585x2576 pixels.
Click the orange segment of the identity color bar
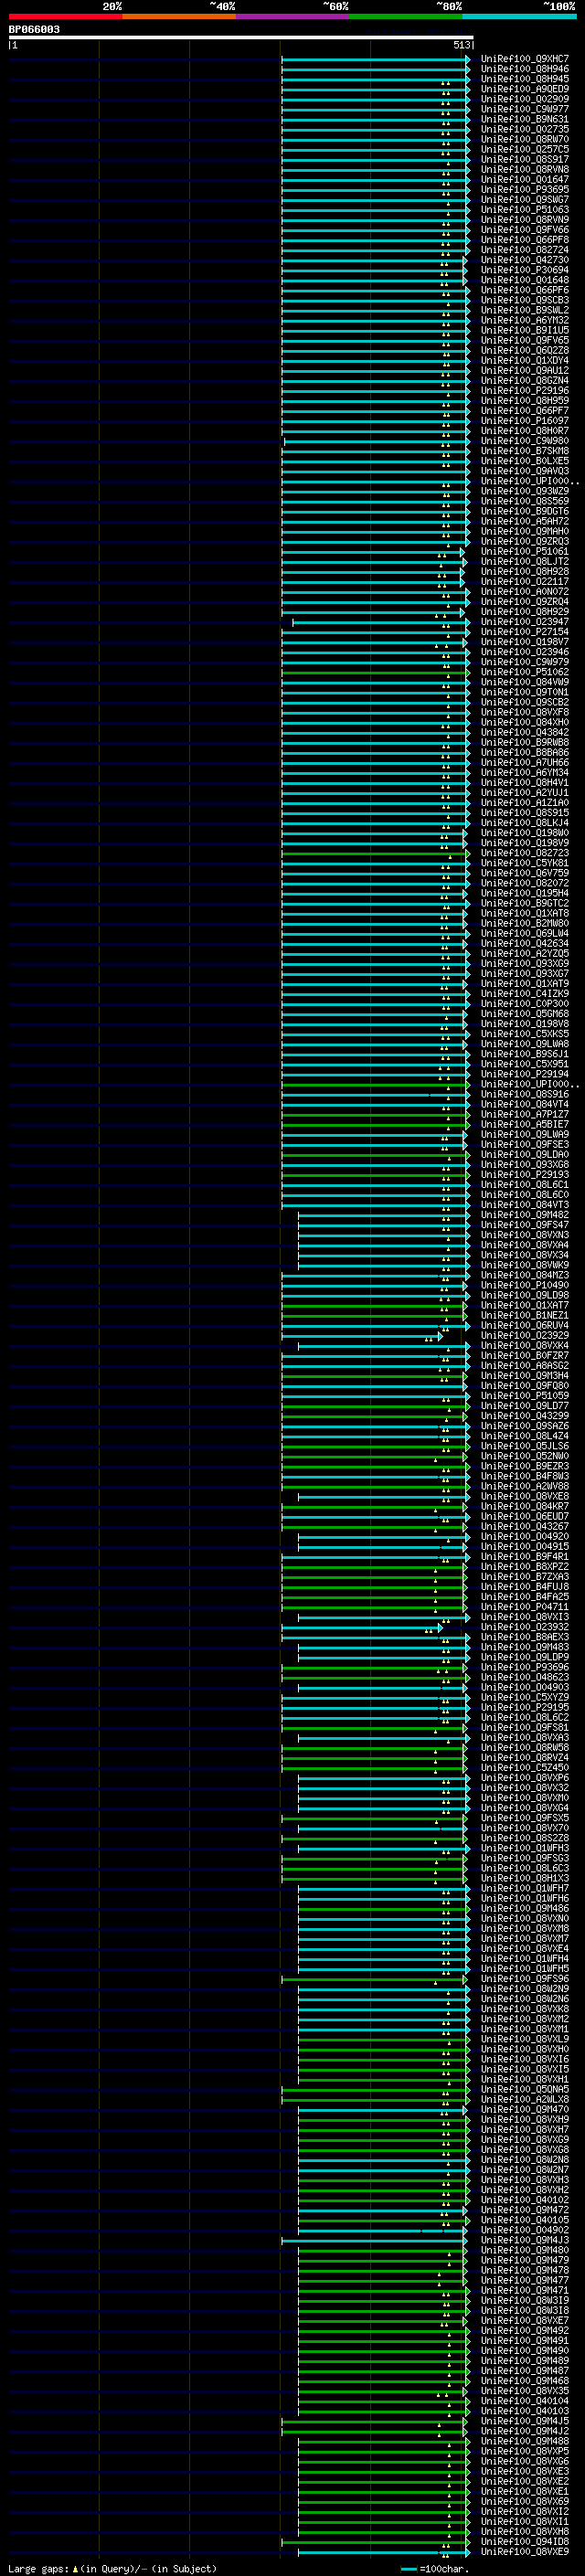coord(179,17)
